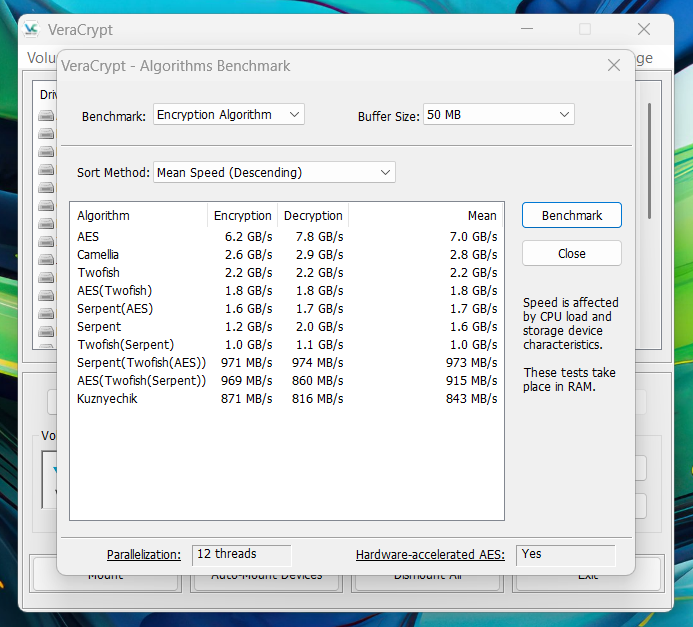The width and height of the screenshot is (693, 627).
Task: Click the Decryption column header
Action: tap(313, 215)
